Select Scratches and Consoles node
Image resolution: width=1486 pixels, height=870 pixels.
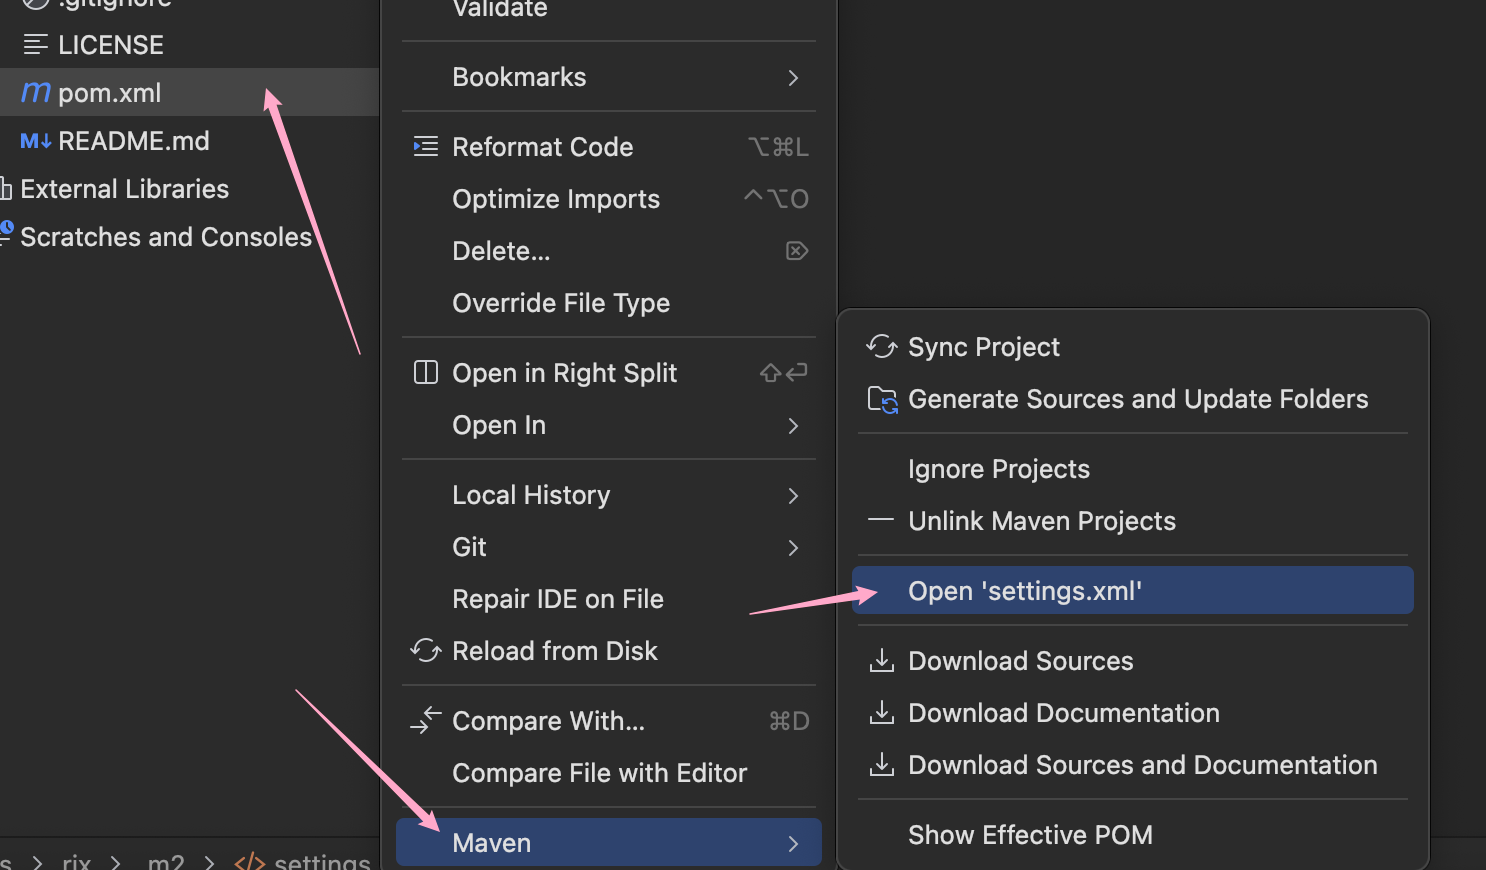pyautogui.click(x=189, y=237)
